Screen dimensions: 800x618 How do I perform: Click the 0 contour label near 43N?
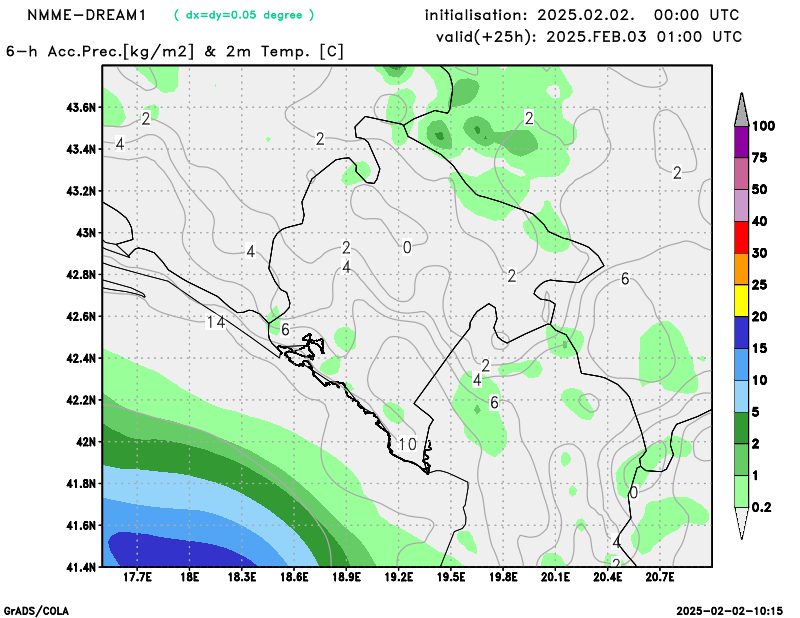point(407,248)
